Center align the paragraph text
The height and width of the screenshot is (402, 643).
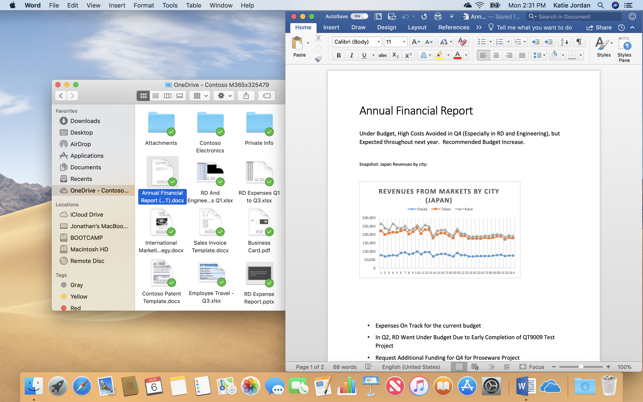click(x=496, y=55)
